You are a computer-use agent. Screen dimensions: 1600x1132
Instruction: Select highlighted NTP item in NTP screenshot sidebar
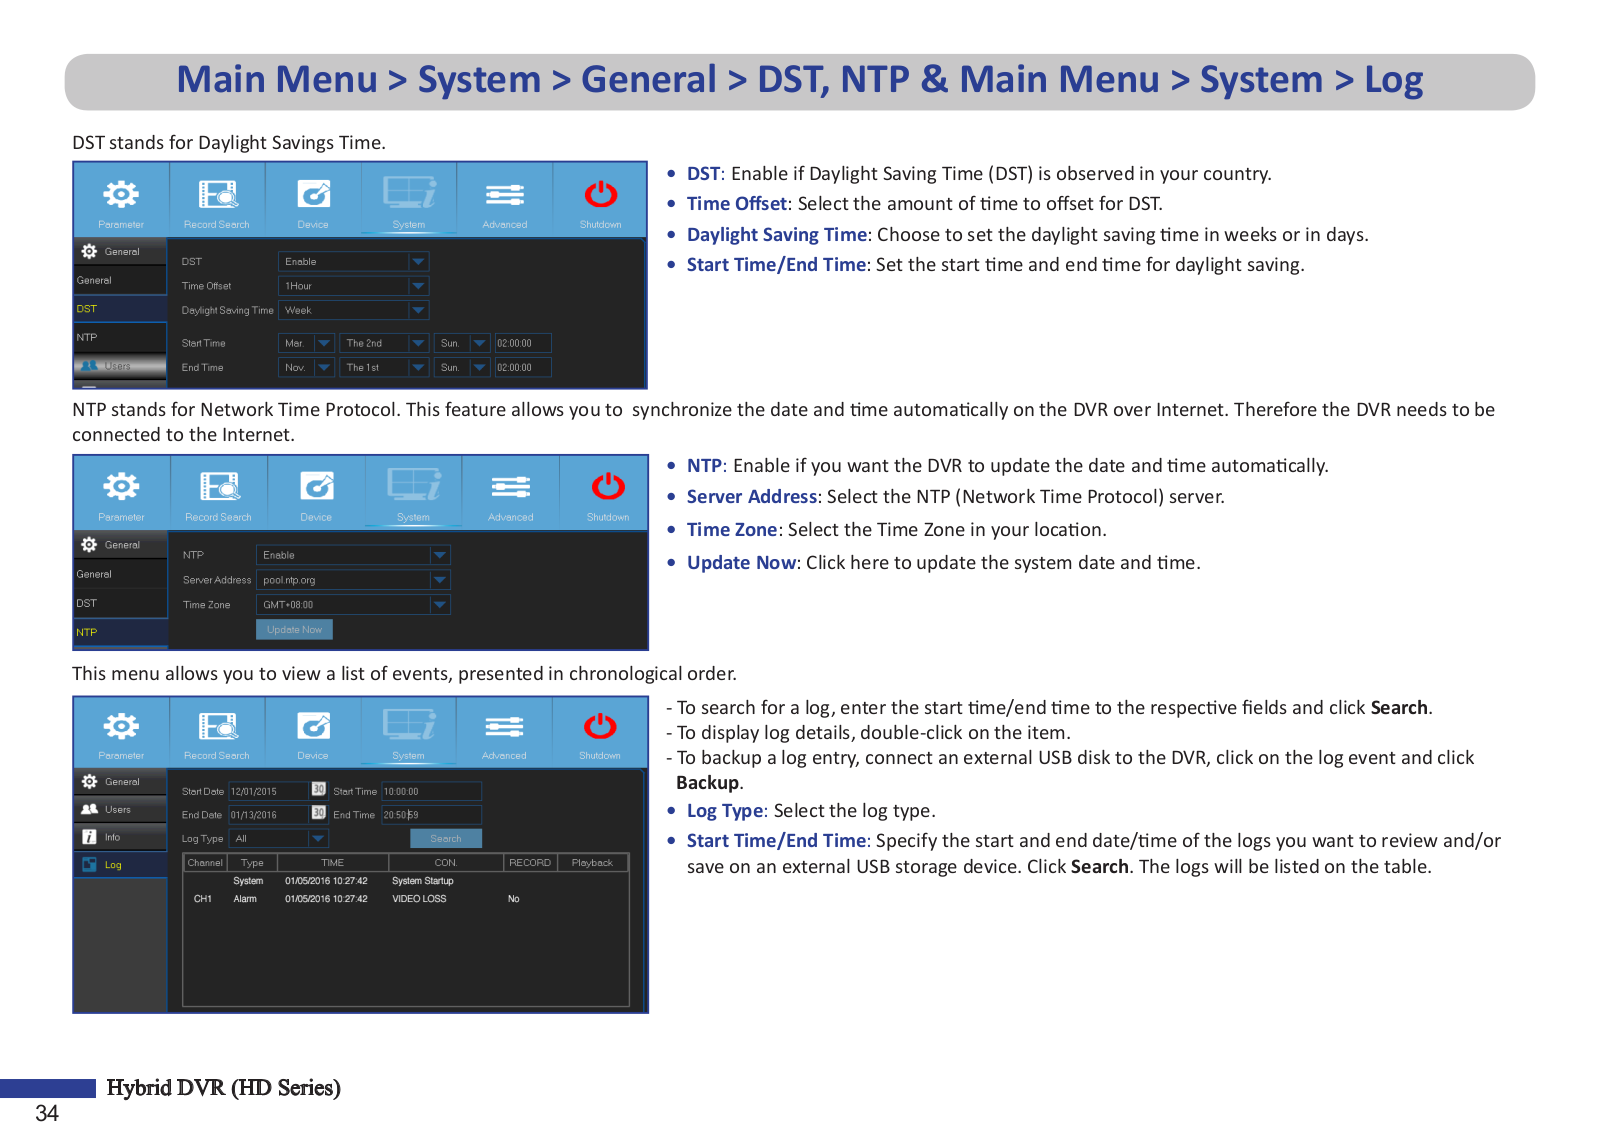point(120,632)
